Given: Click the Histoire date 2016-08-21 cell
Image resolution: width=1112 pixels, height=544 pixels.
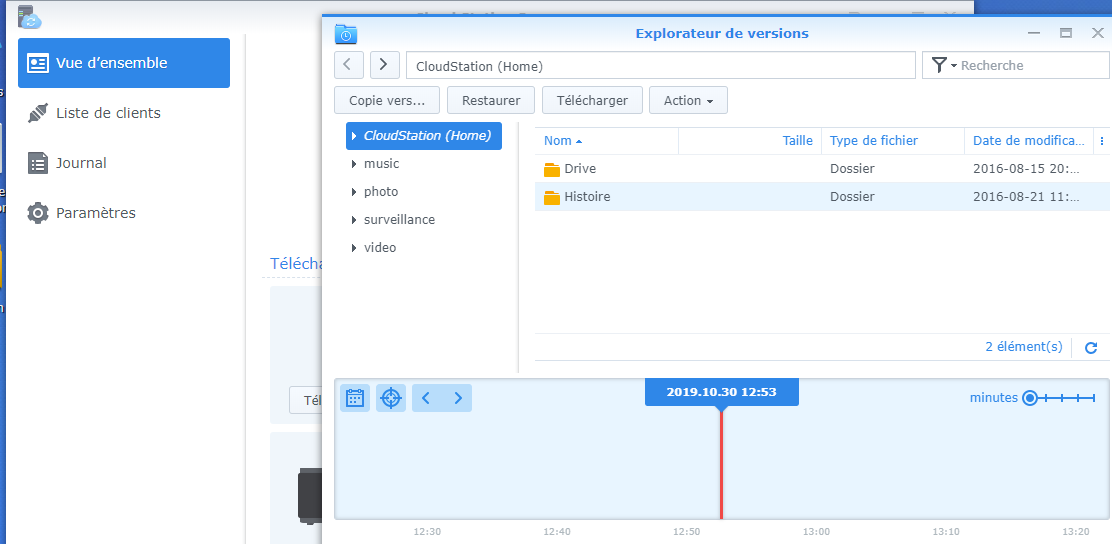Looking at the screenshot, I should click(x=1025, y=196).
